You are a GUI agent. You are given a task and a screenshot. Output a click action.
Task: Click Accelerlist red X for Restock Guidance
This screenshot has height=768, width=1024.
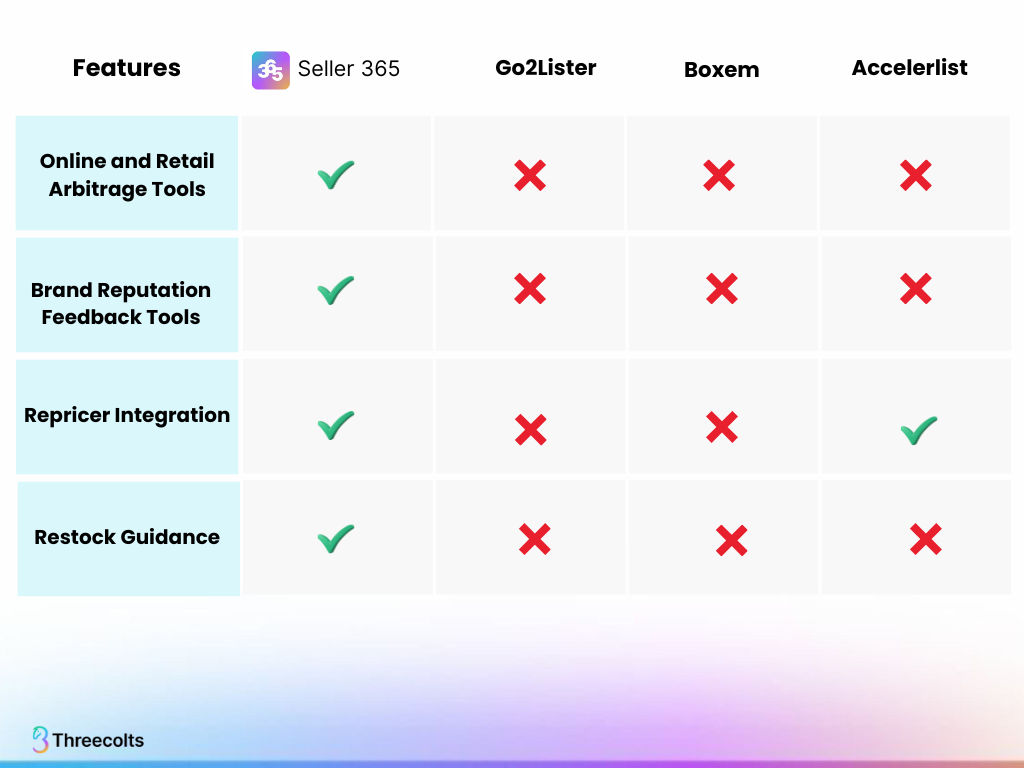pyautogui.click(x=925, y=540)
